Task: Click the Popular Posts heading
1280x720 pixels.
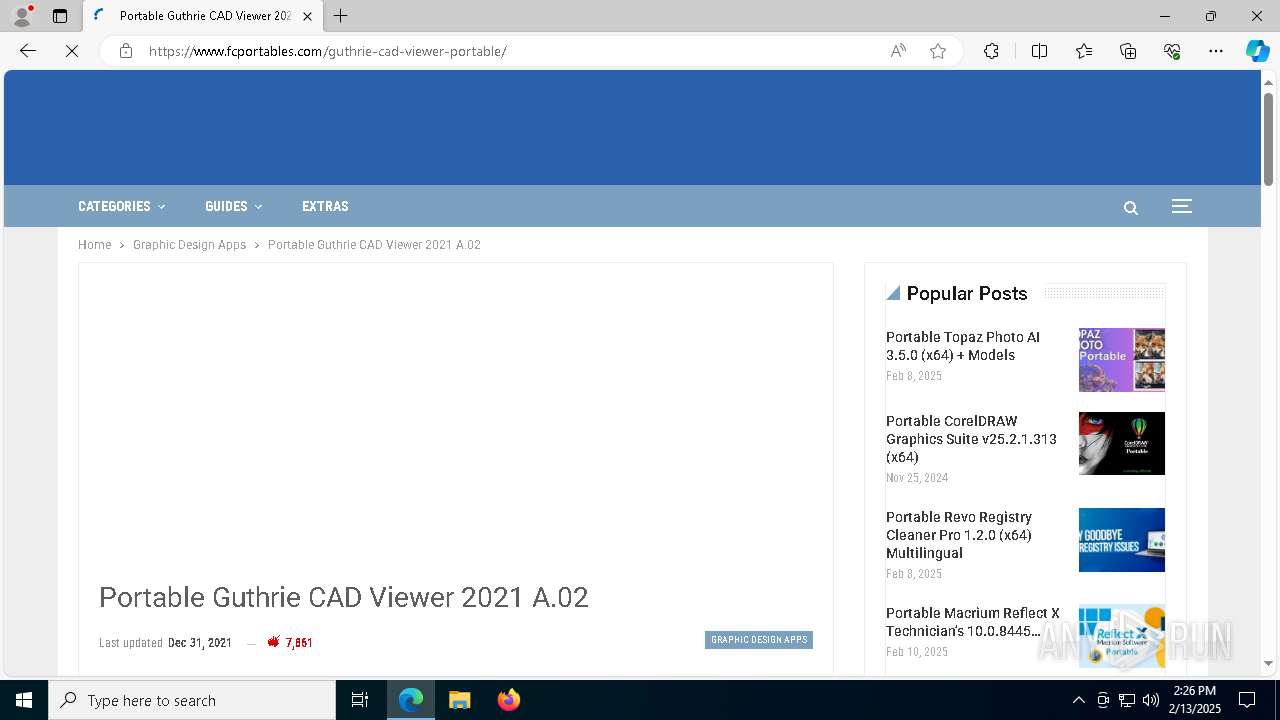Action: 967,293
